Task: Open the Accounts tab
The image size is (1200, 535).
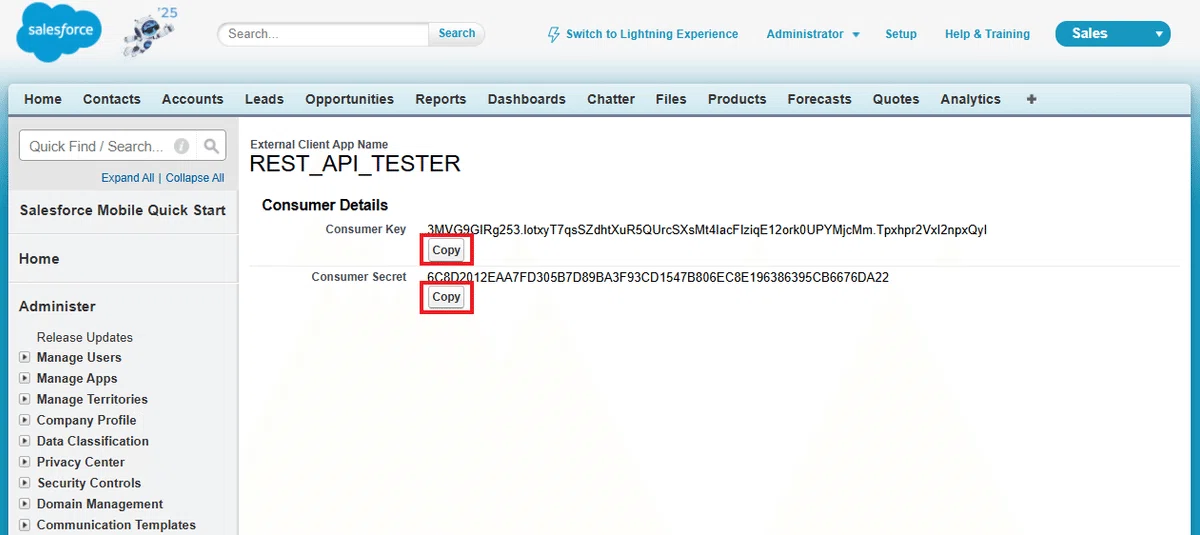Action: tap(193, 99)
